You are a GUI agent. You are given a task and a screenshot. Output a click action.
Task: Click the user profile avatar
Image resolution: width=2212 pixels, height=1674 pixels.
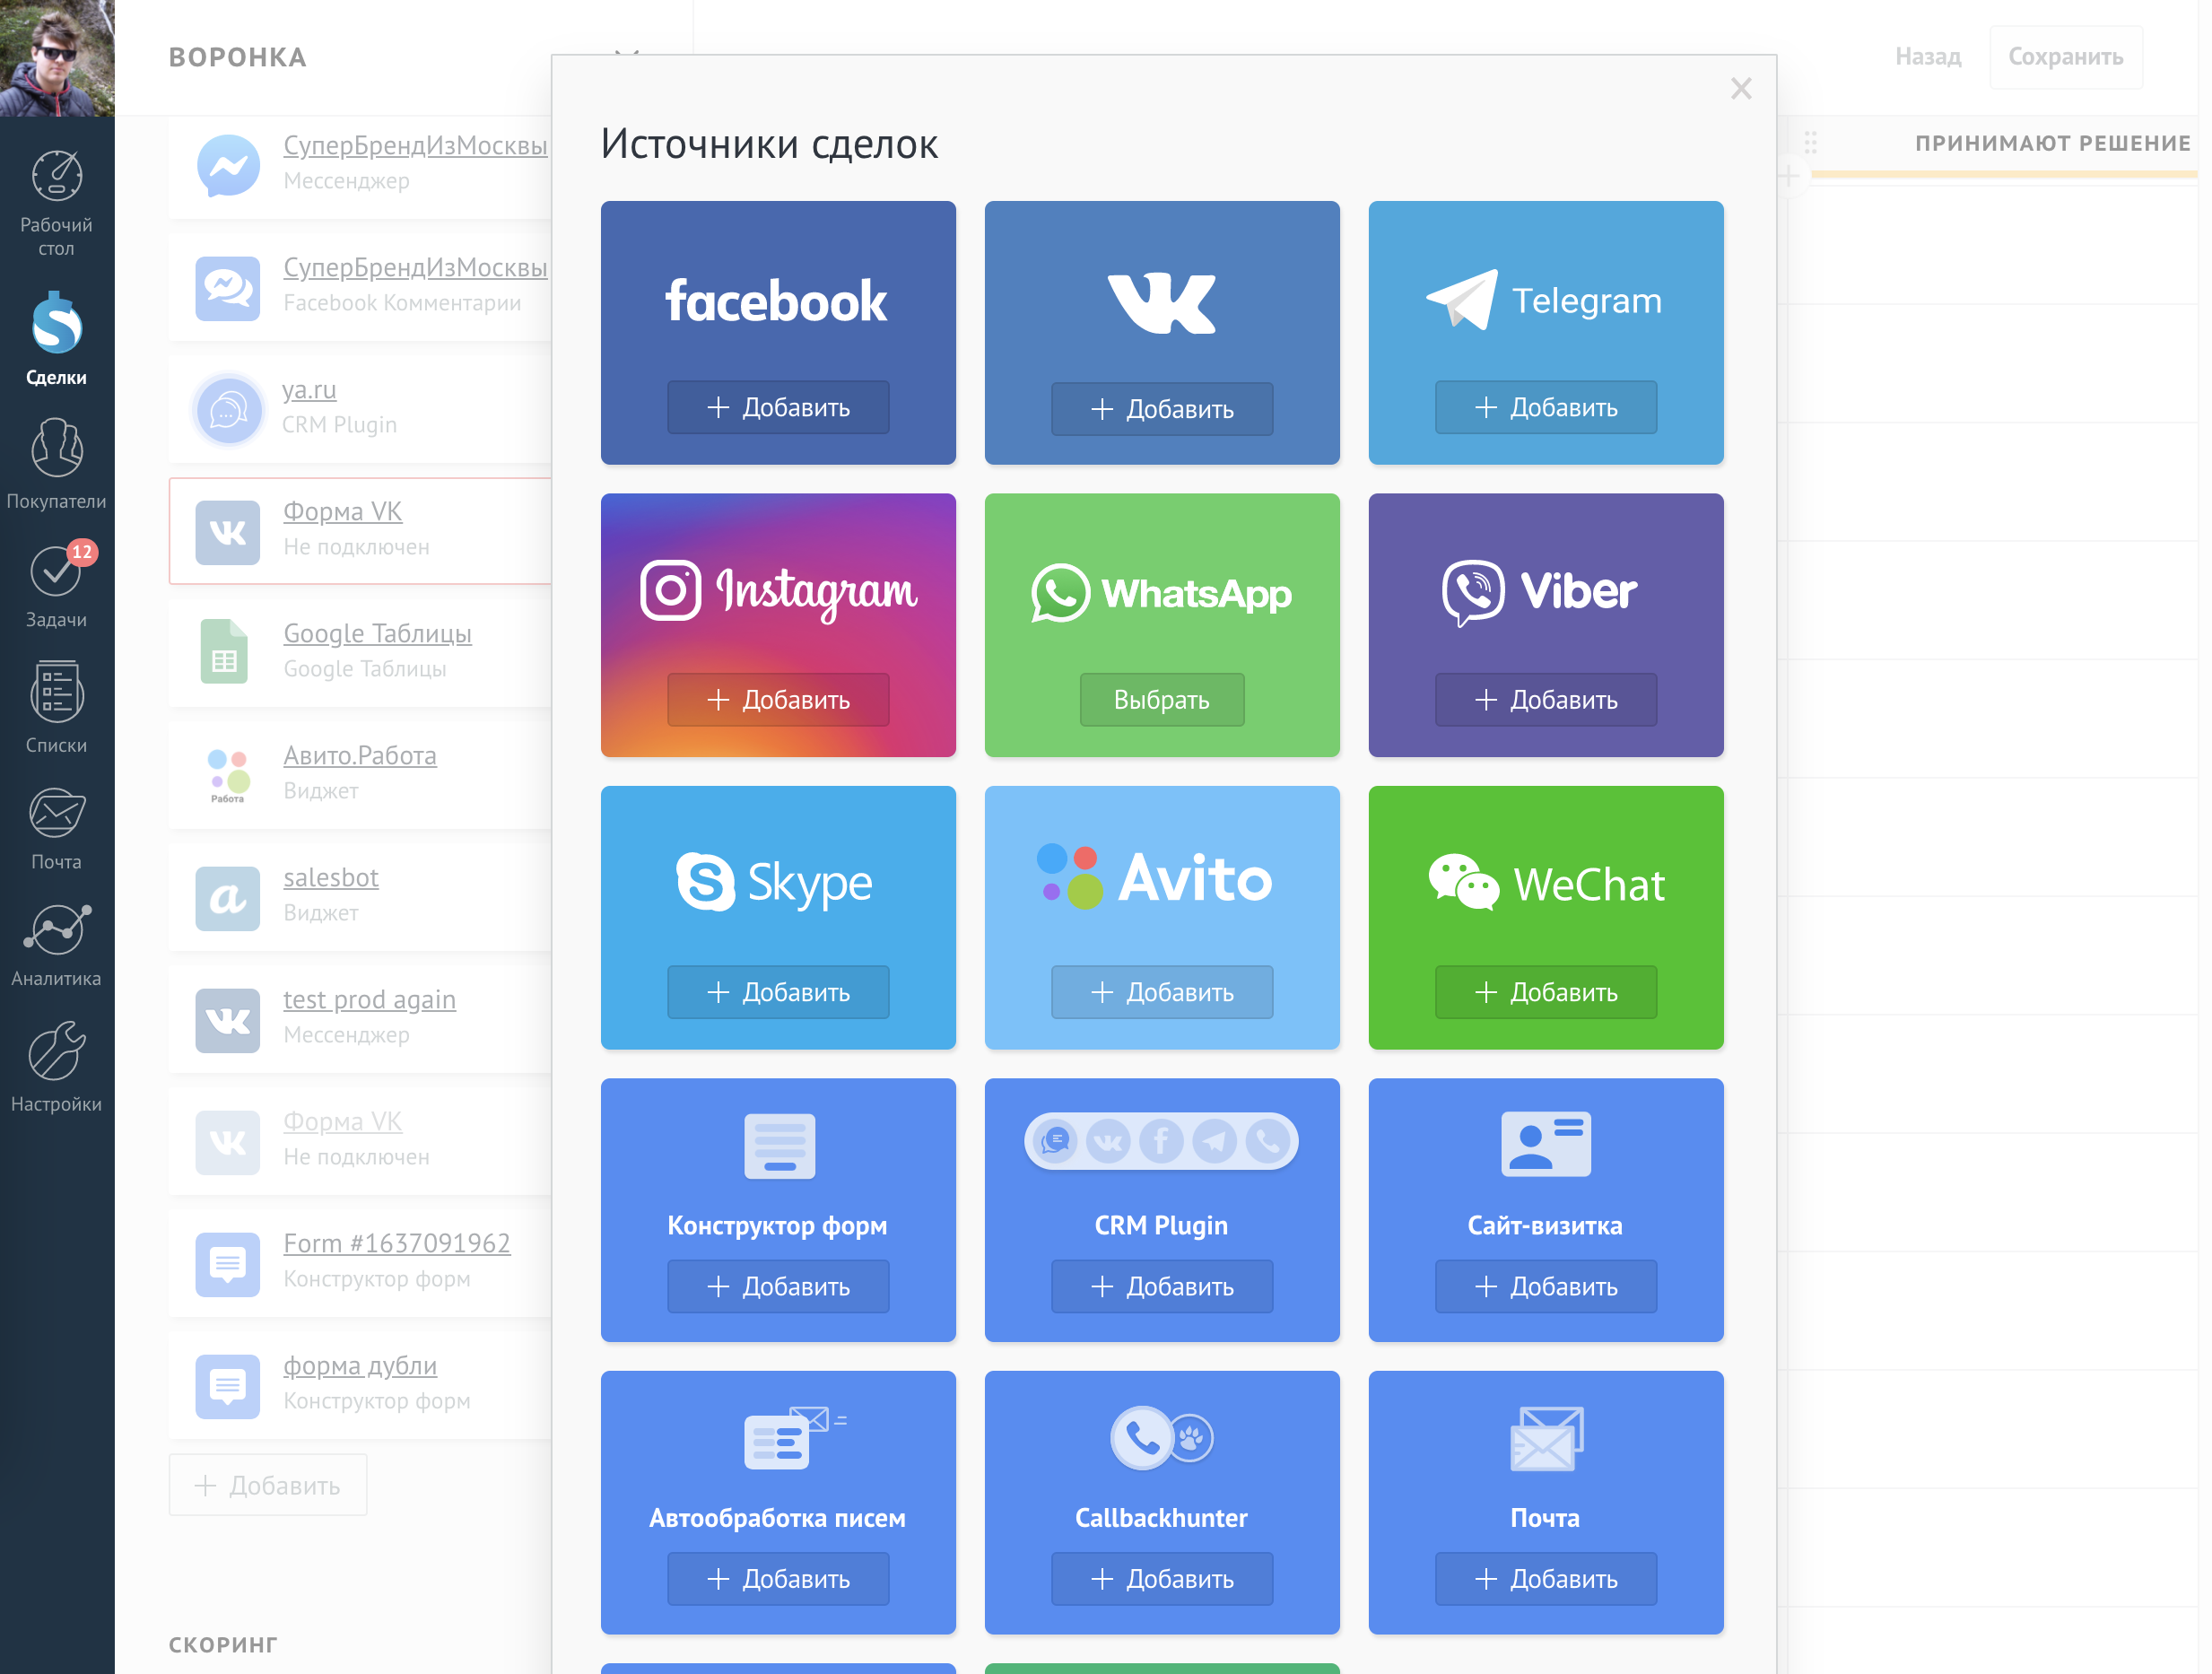point(57,58)
